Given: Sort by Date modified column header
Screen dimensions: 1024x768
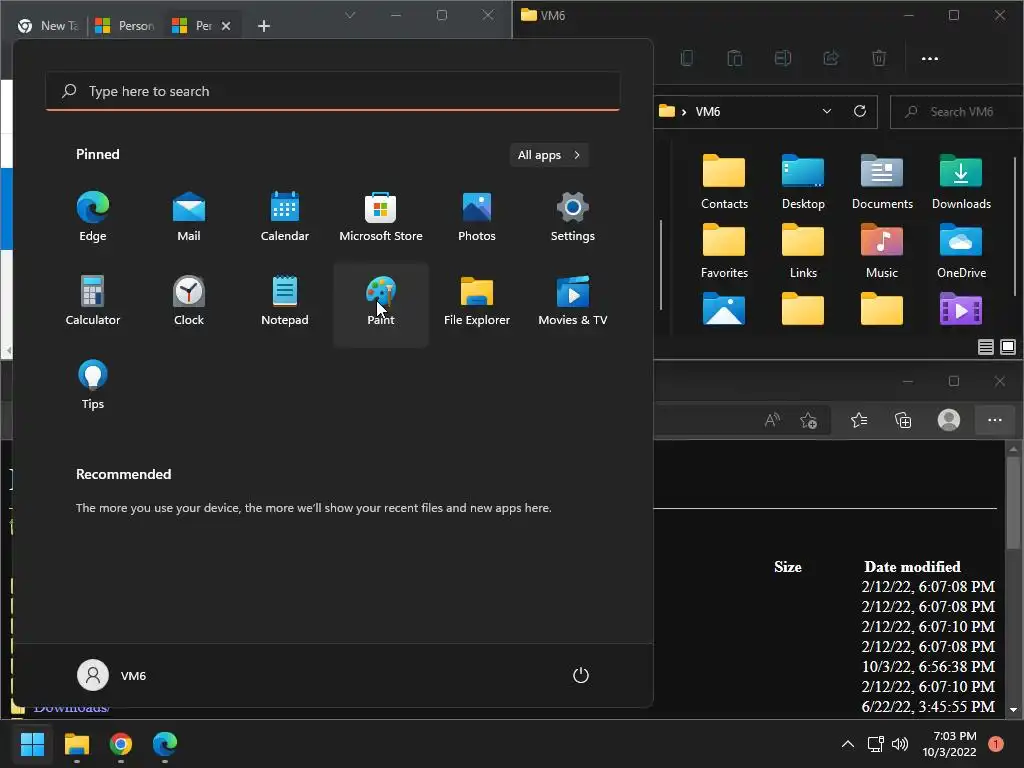Looking at the screenshot, I should 912,567.
